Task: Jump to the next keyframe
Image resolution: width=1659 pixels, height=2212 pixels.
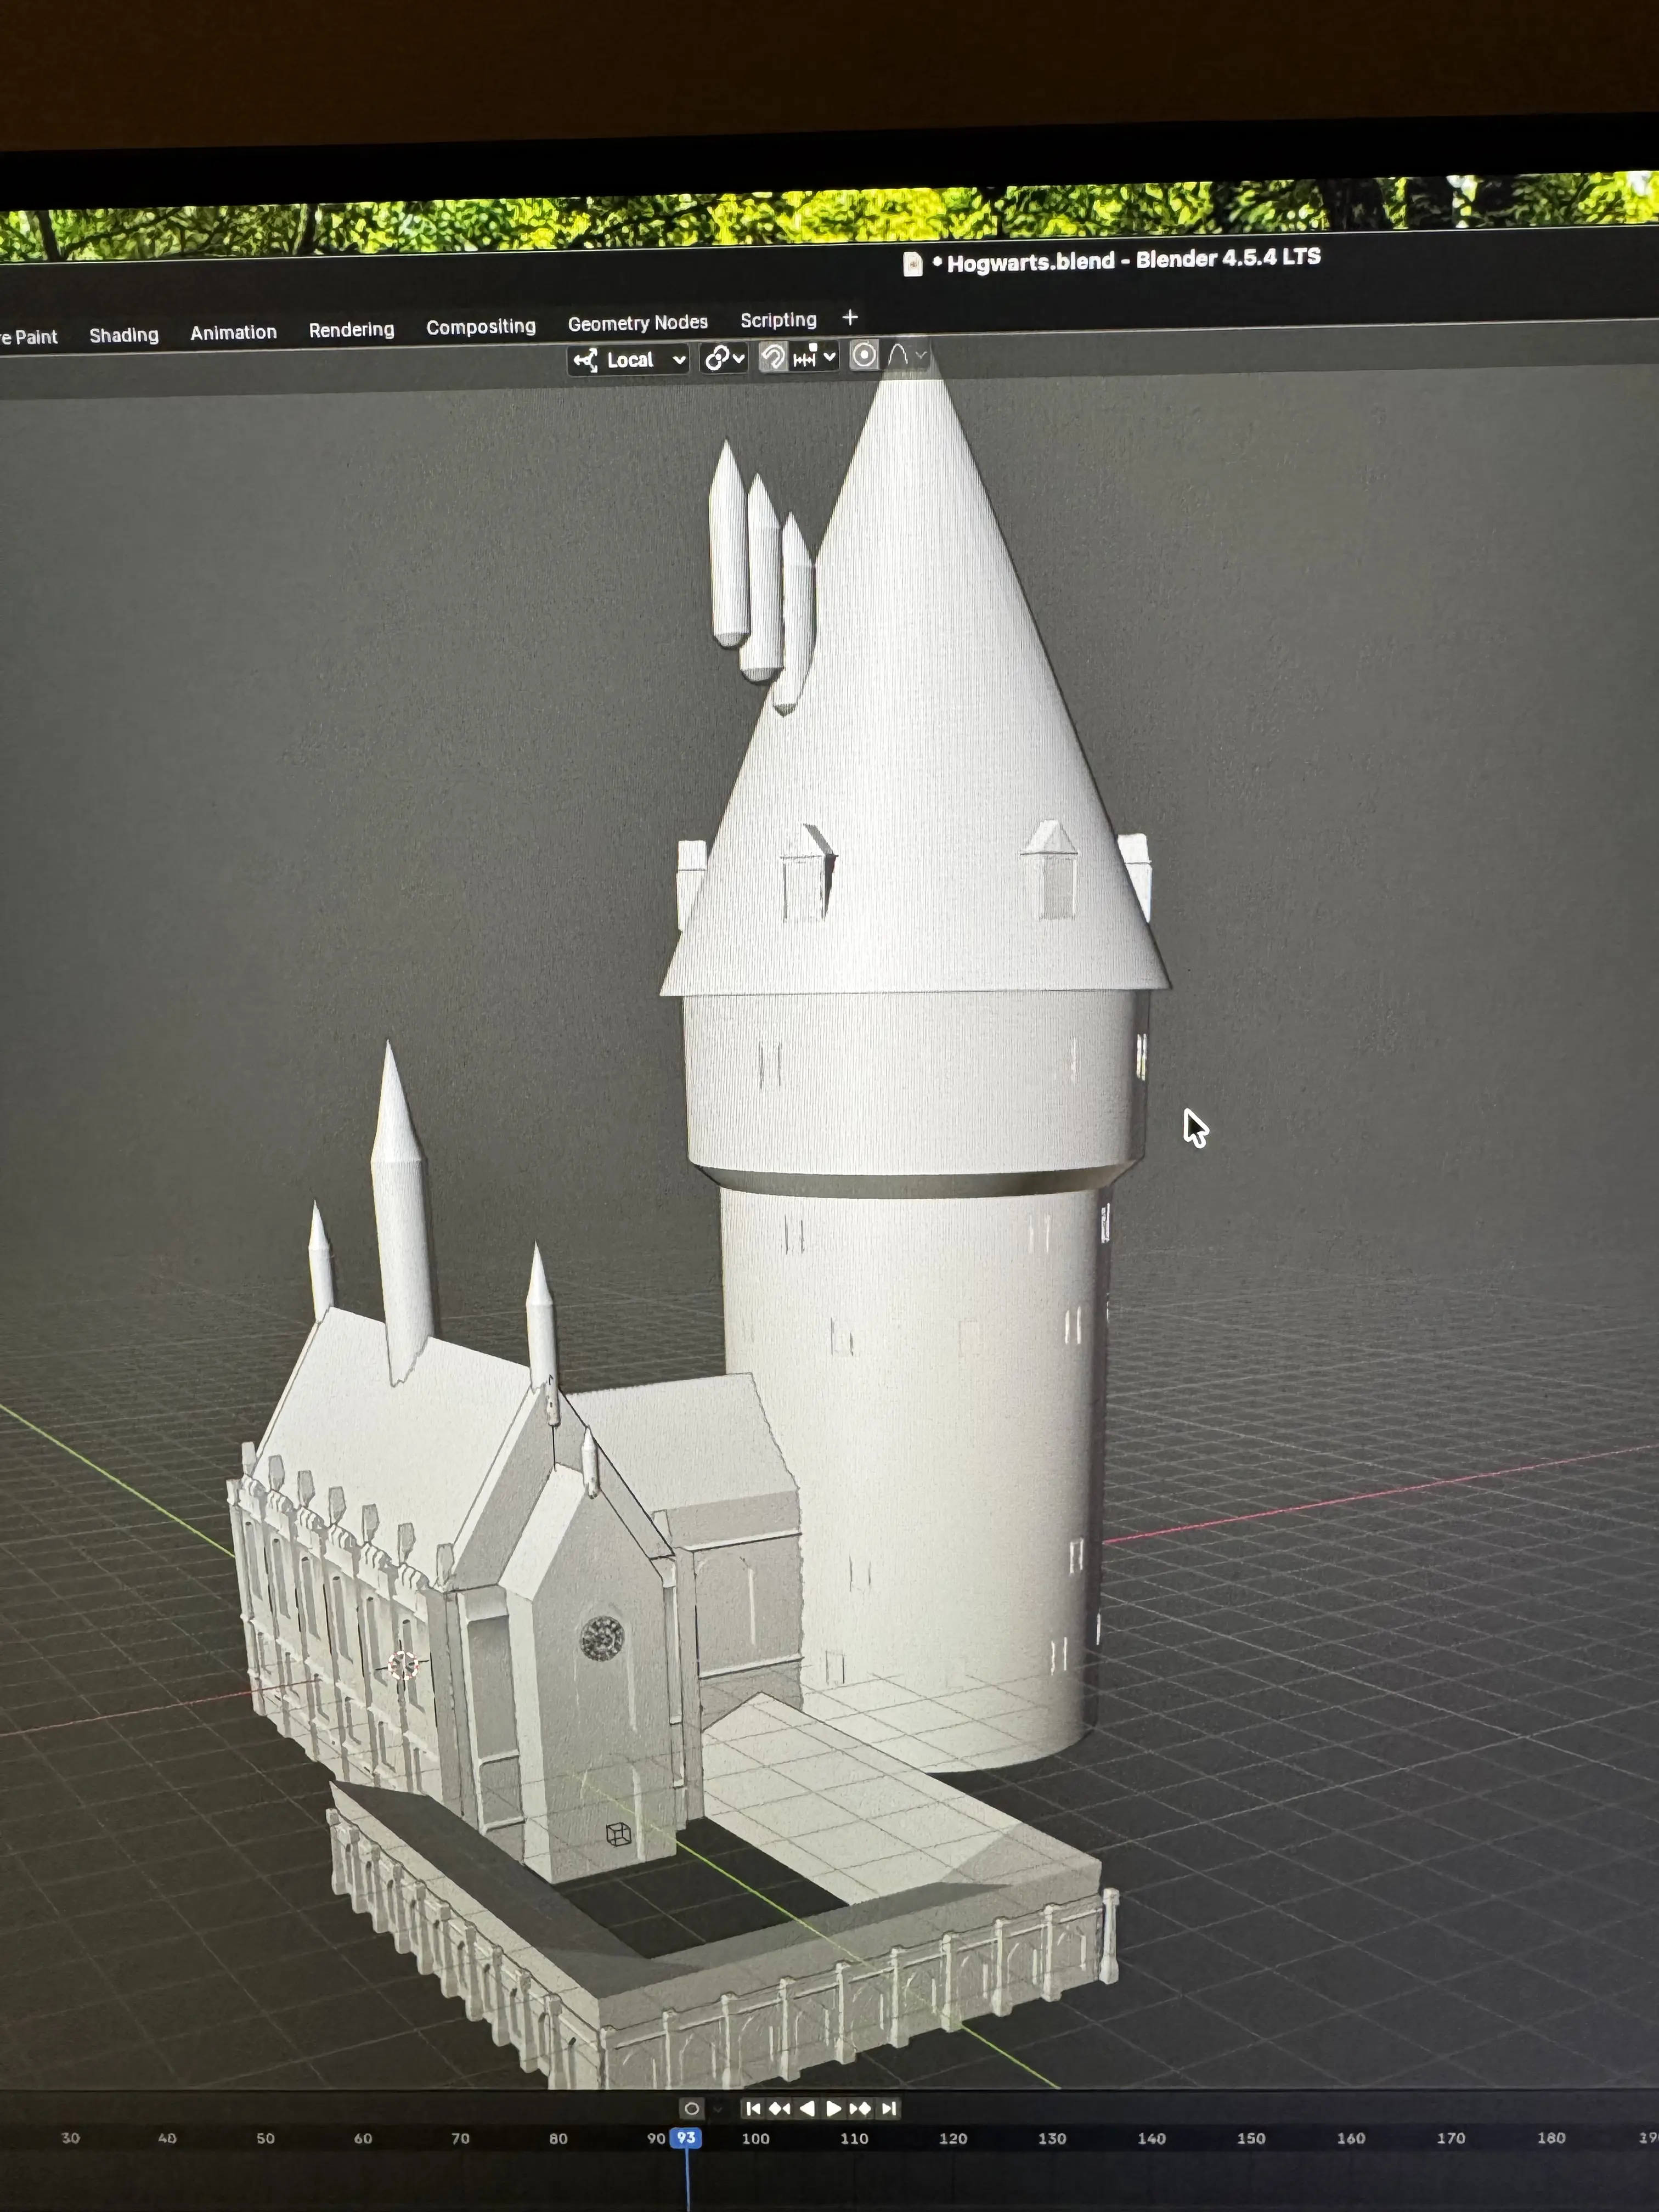Action: tap(860, 2108)
